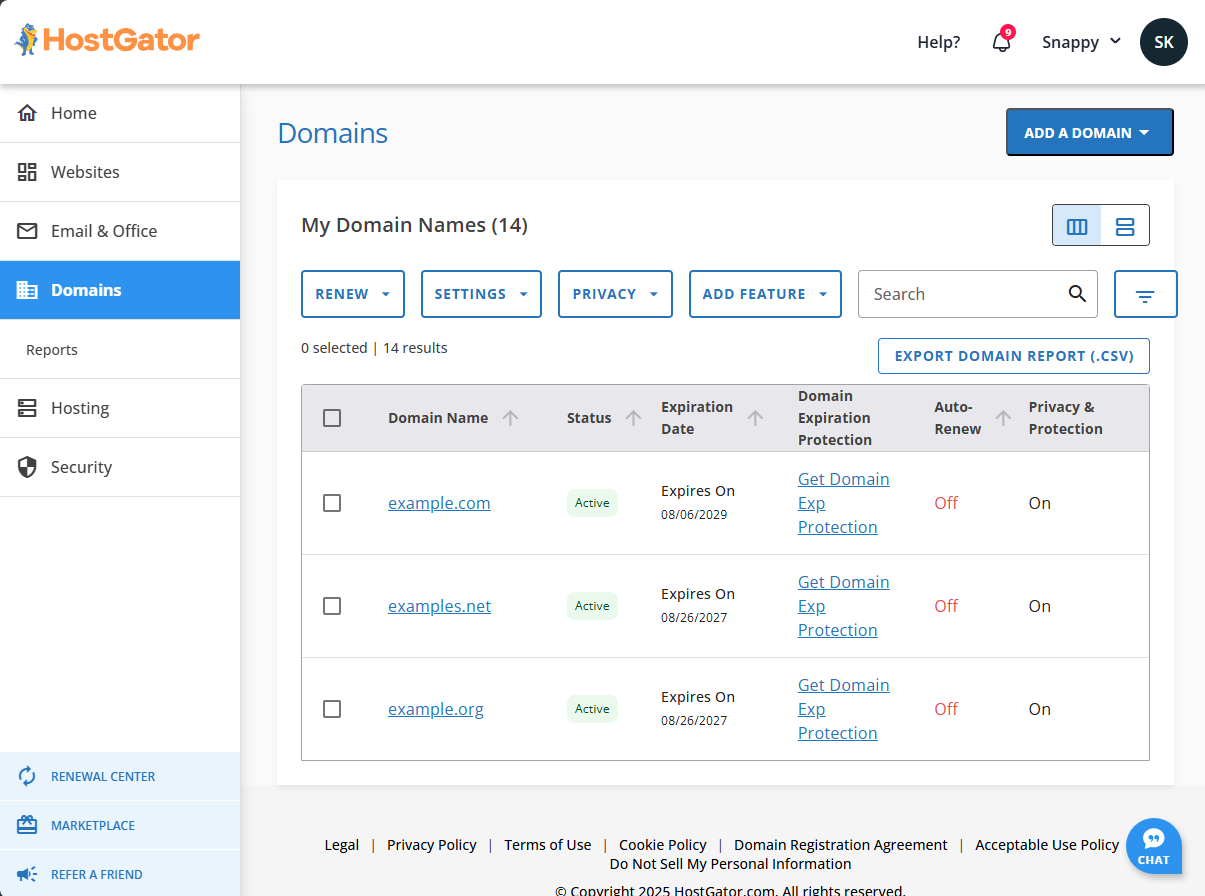Open the Security section icon
This screenshot has height=896, width=1205.
pos(28,467)
